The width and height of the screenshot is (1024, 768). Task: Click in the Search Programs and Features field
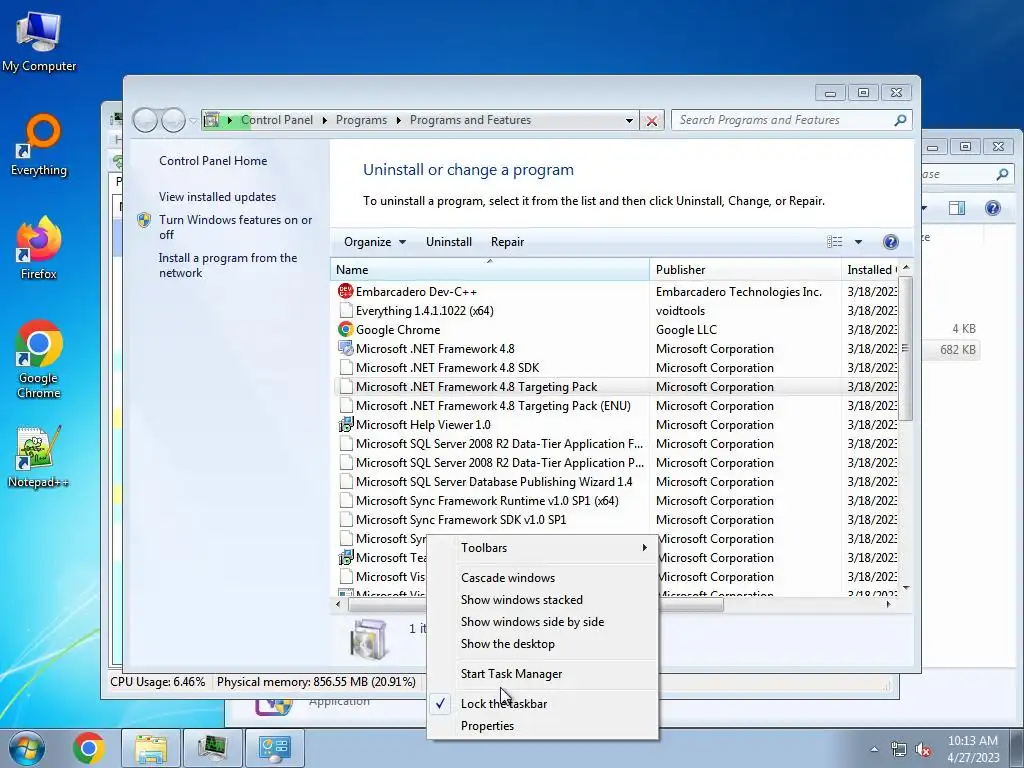(784, 120)
